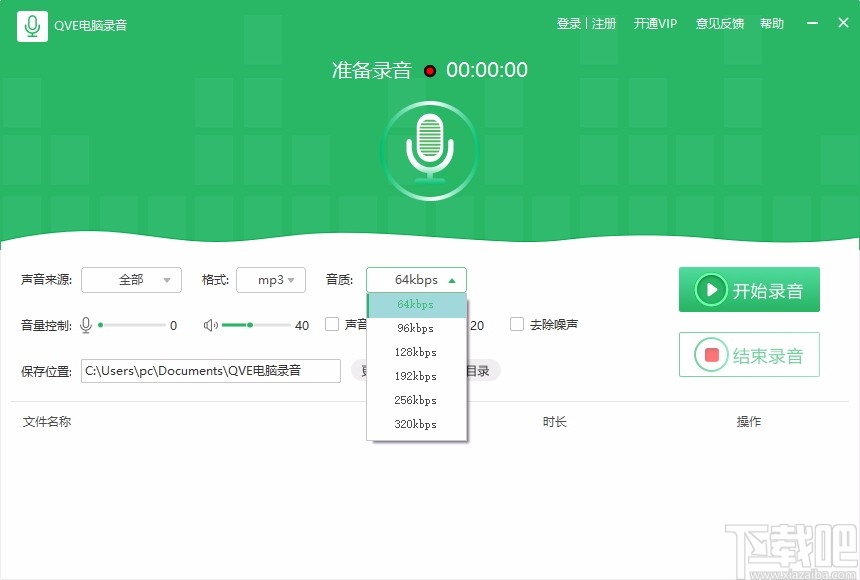
Task: Click the green play icon on 开始录音
Action: (x=712, y=289)
